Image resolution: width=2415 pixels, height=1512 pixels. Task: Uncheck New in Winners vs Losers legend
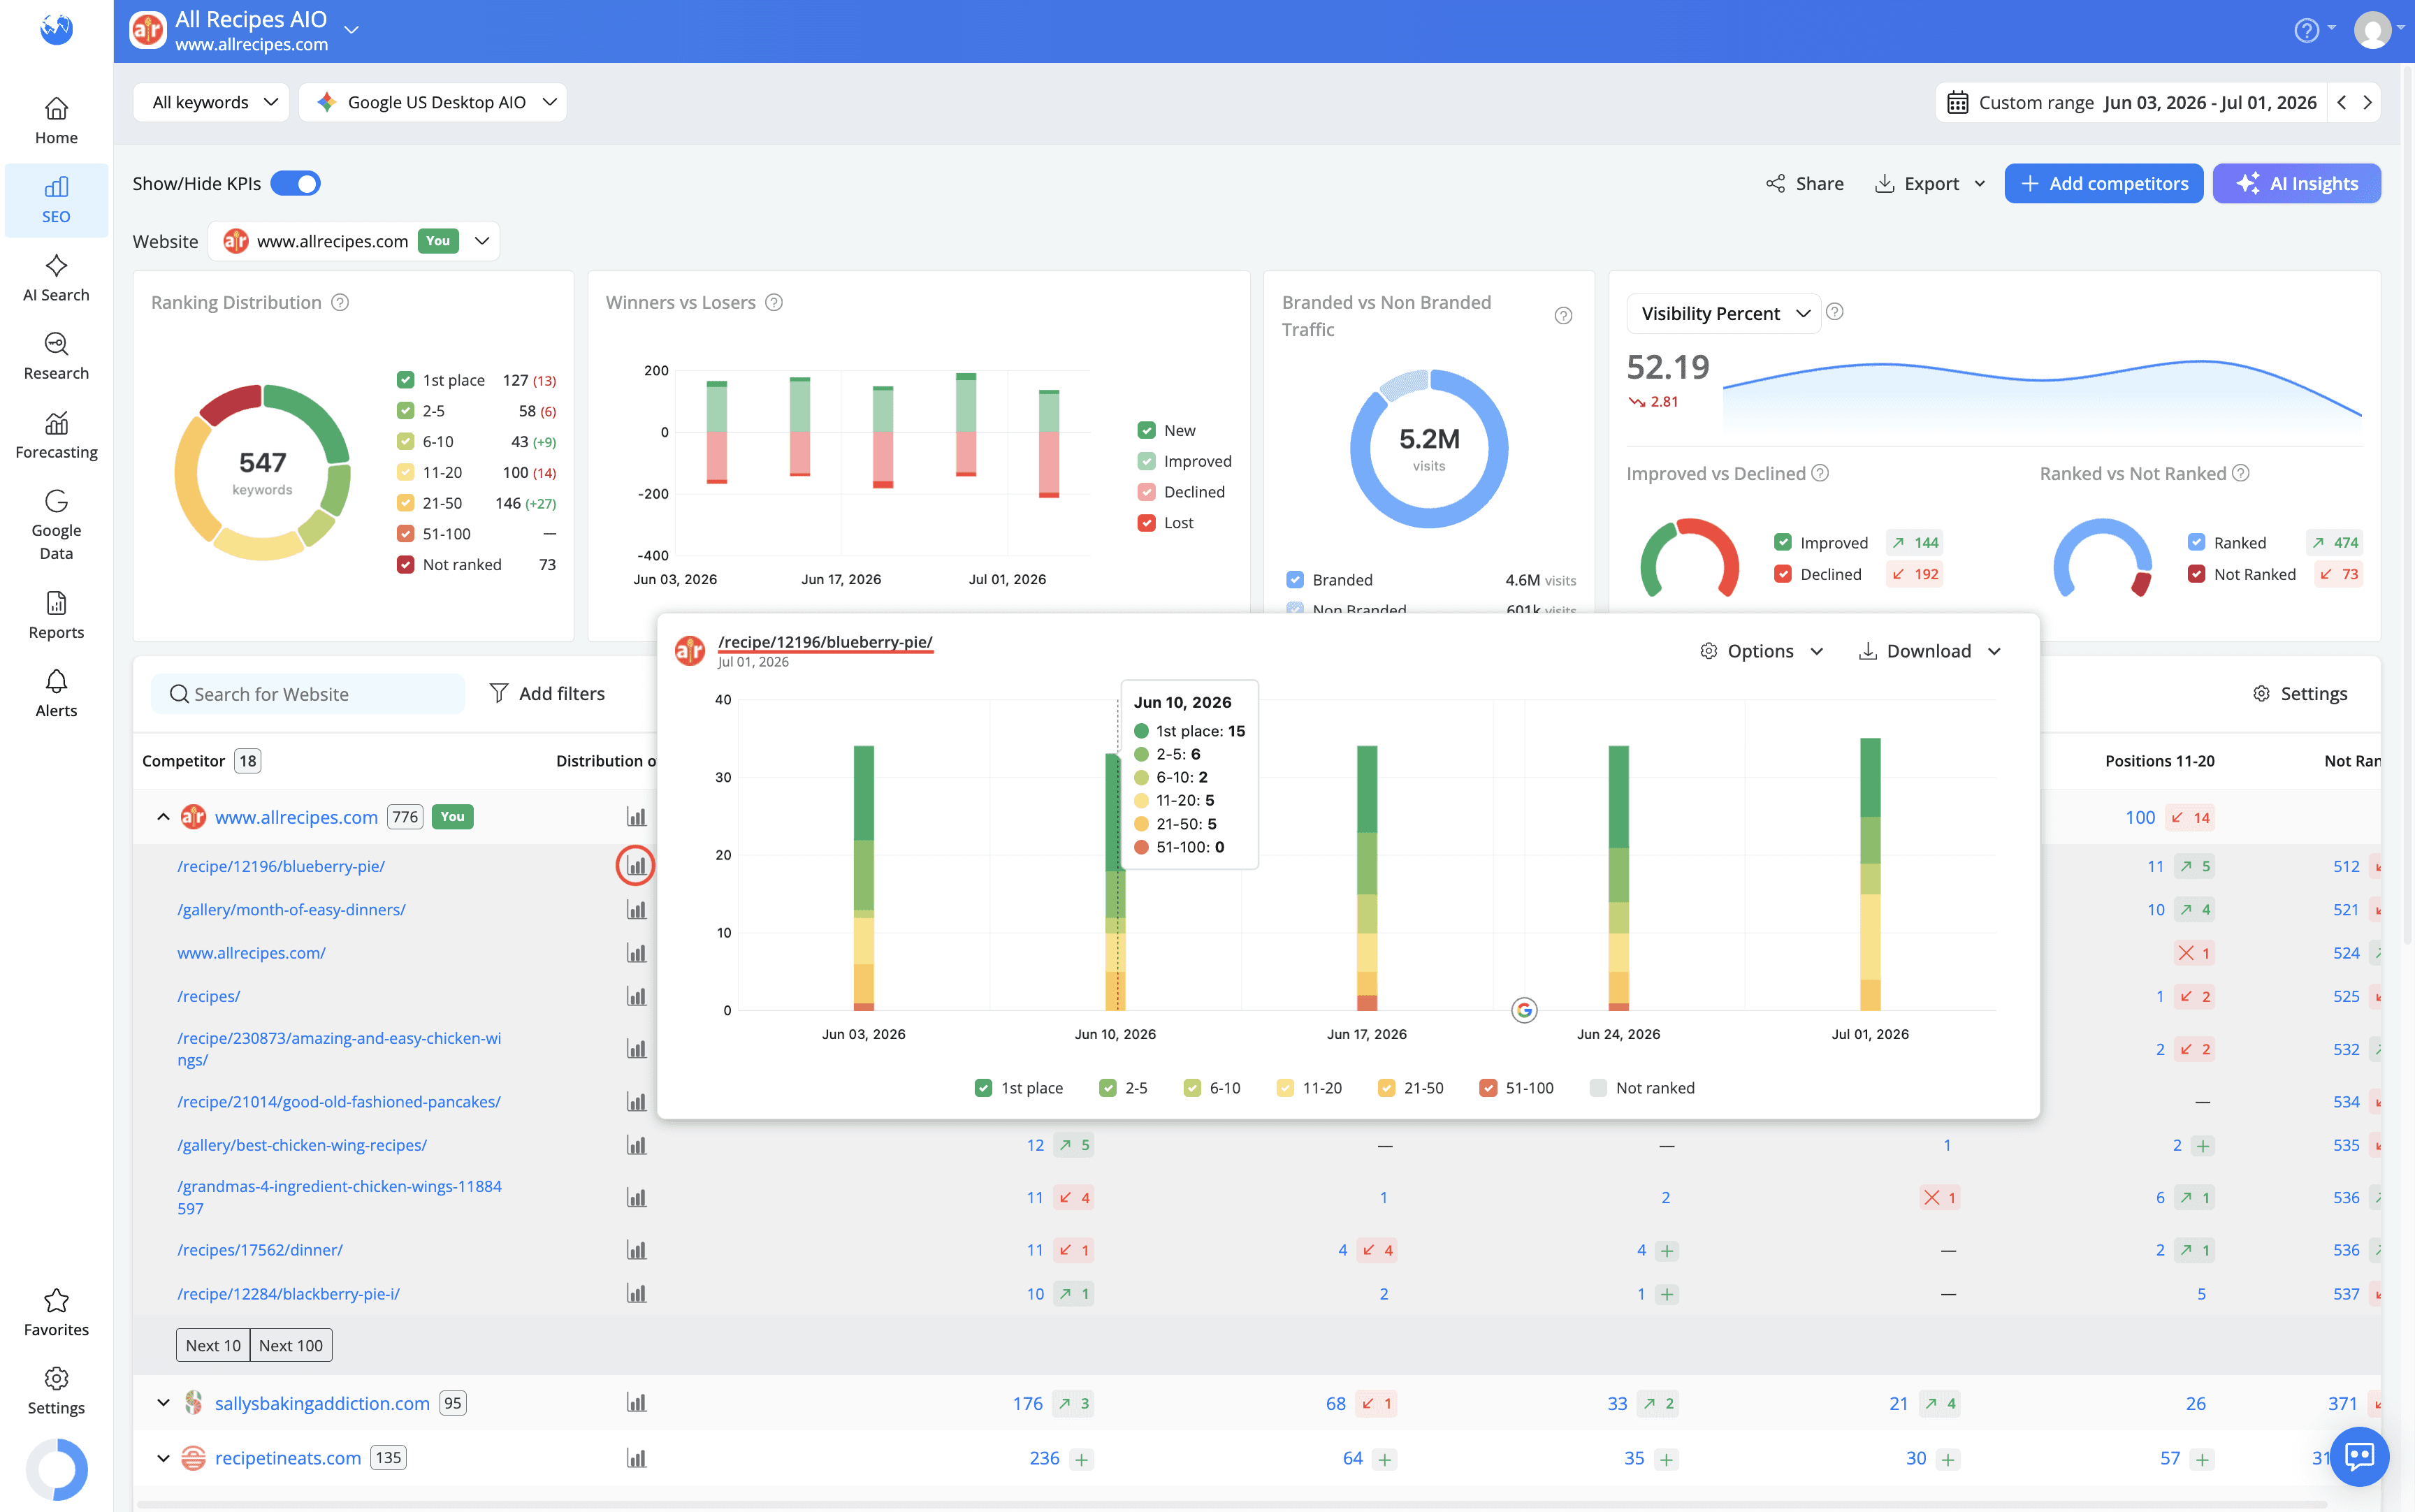pyautogui.click(x=1147, y=430)
